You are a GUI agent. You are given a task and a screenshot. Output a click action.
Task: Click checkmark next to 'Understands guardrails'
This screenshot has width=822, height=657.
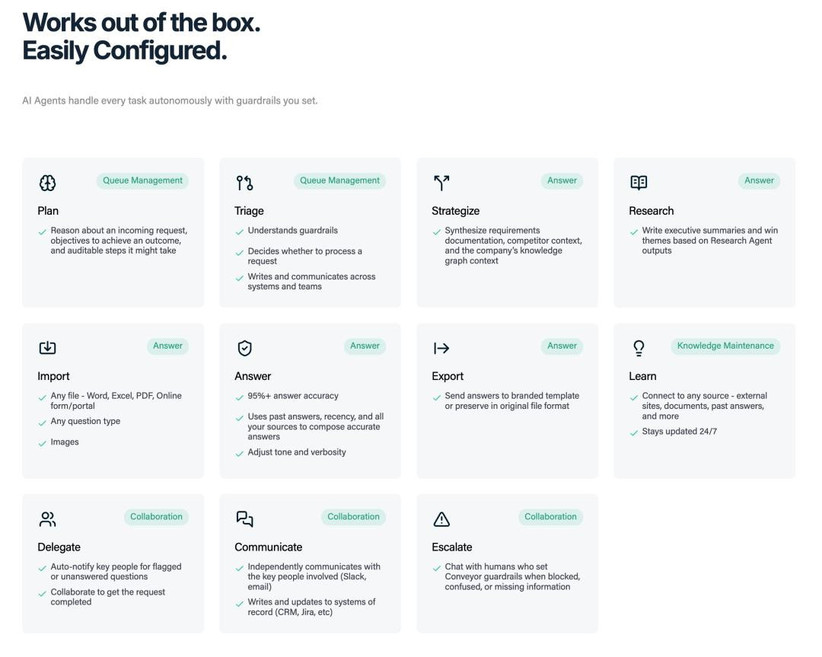coord(239,232)
